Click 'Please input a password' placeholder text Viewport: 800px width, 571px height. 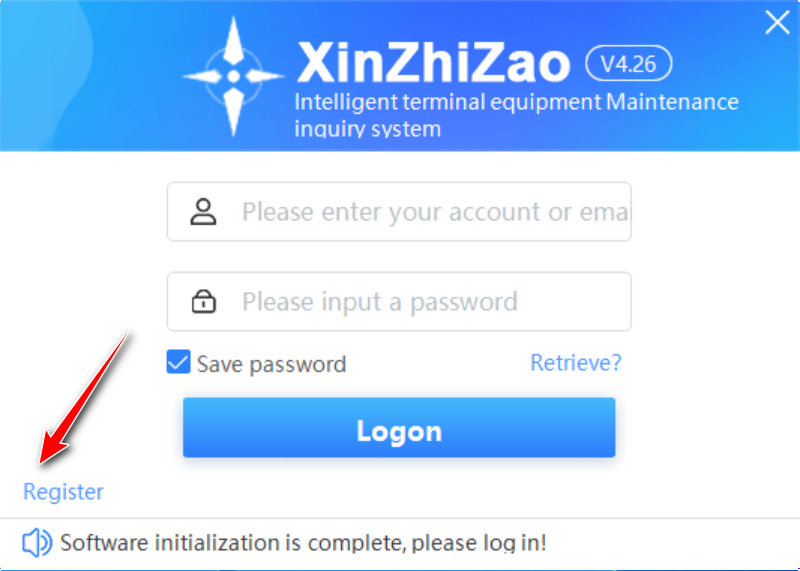click(380, 302)
